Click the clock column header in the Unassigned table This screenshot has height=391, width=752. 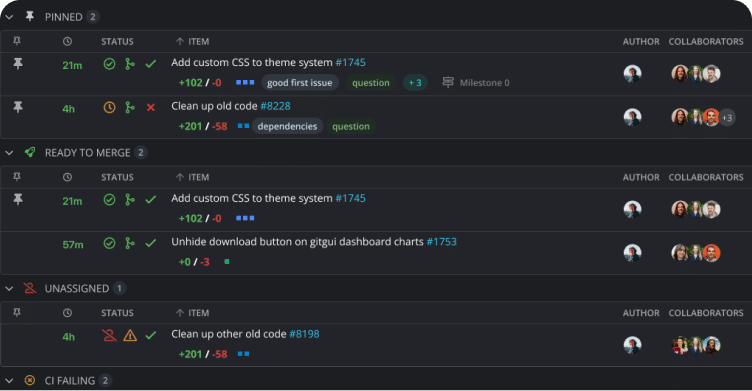pyautogui.click(x=67, y=313)
